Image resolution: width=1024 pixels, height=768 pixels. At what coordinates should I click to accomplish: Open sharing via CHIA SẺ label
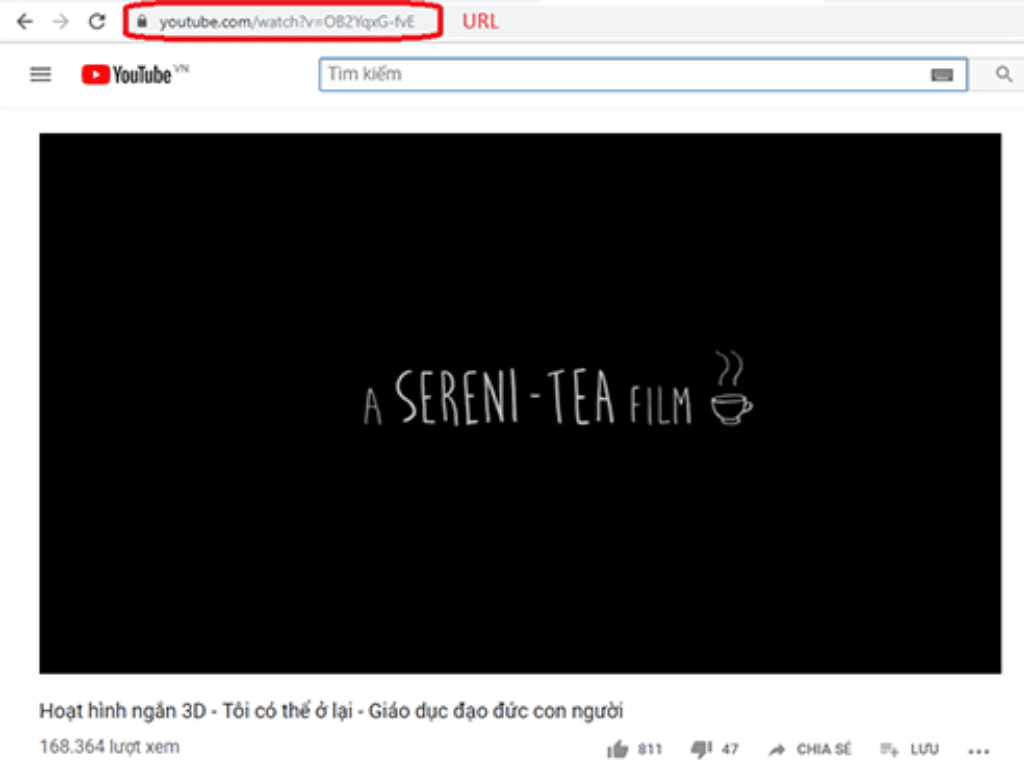pyautogui.click(x=824, y=749)
